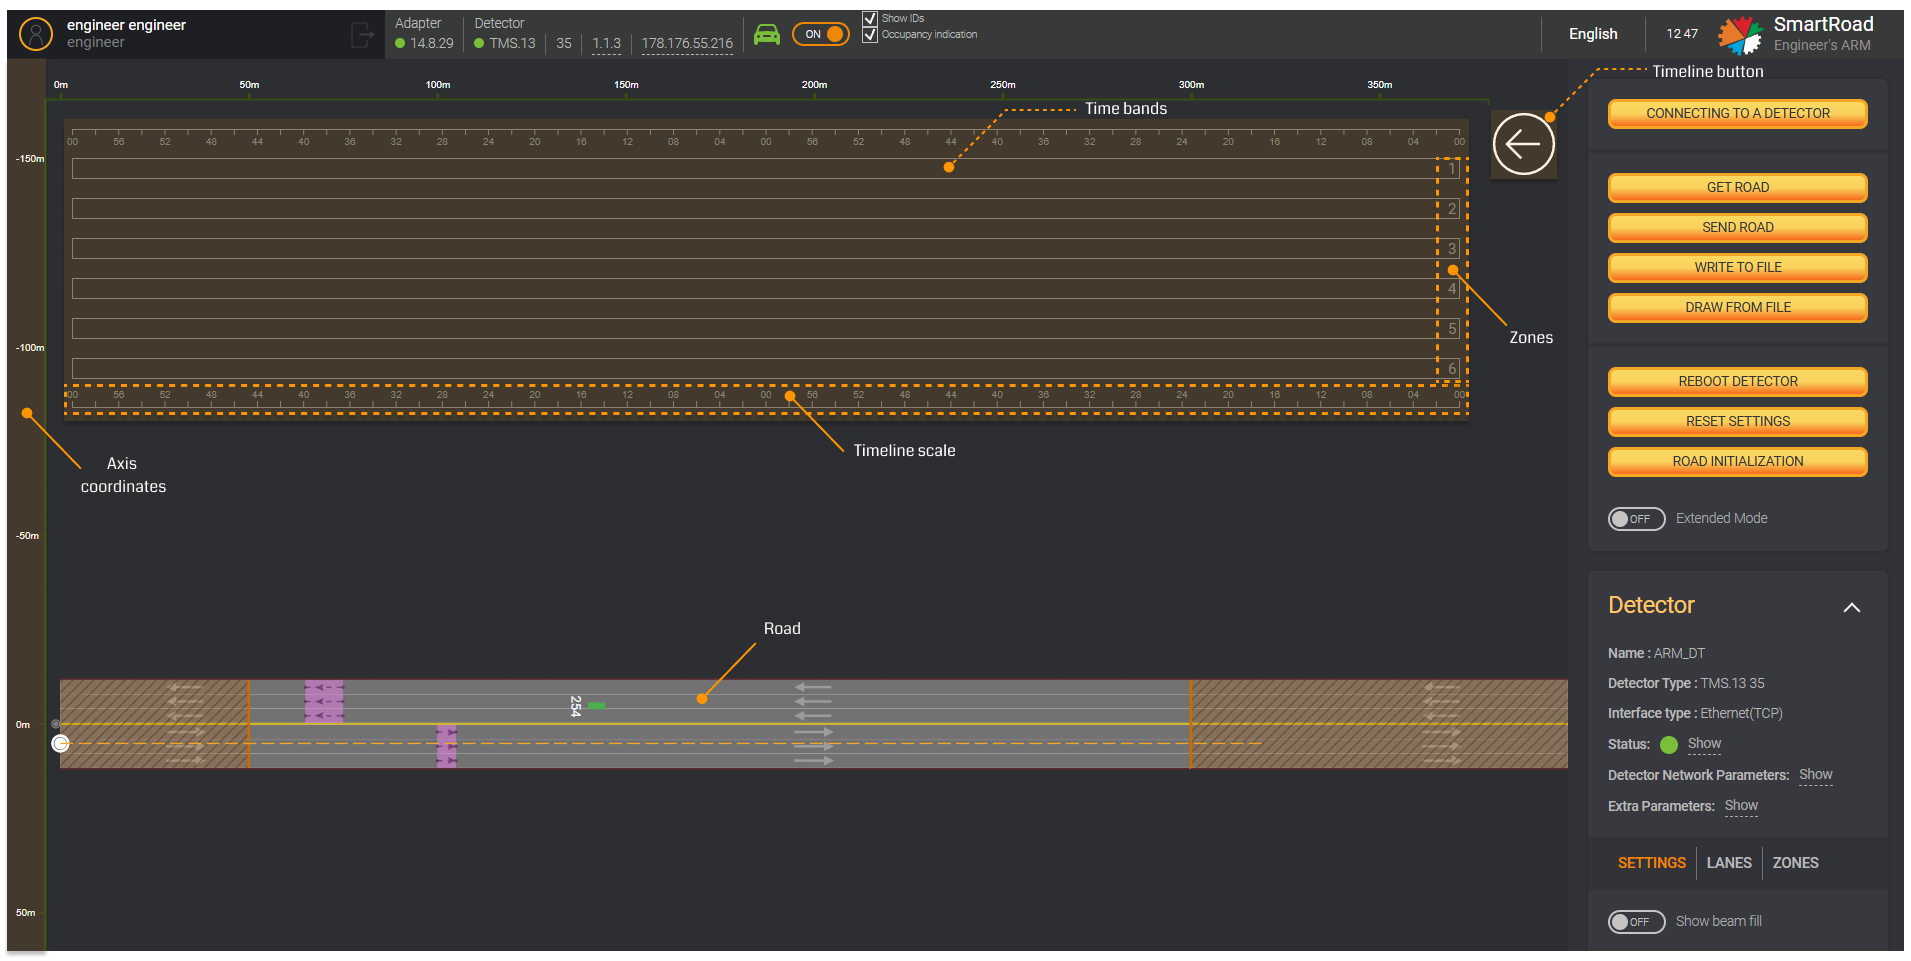
Task: Switch to the SETTINGS tab
Action: (1651, 863)
